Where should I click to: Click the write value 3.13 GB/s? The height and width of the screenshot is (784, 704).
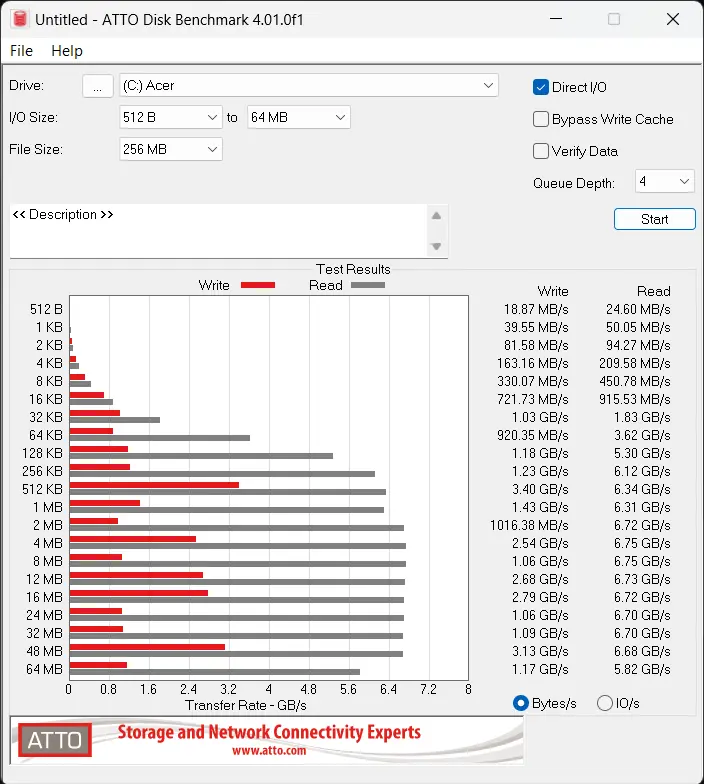(x=540, y=652)
